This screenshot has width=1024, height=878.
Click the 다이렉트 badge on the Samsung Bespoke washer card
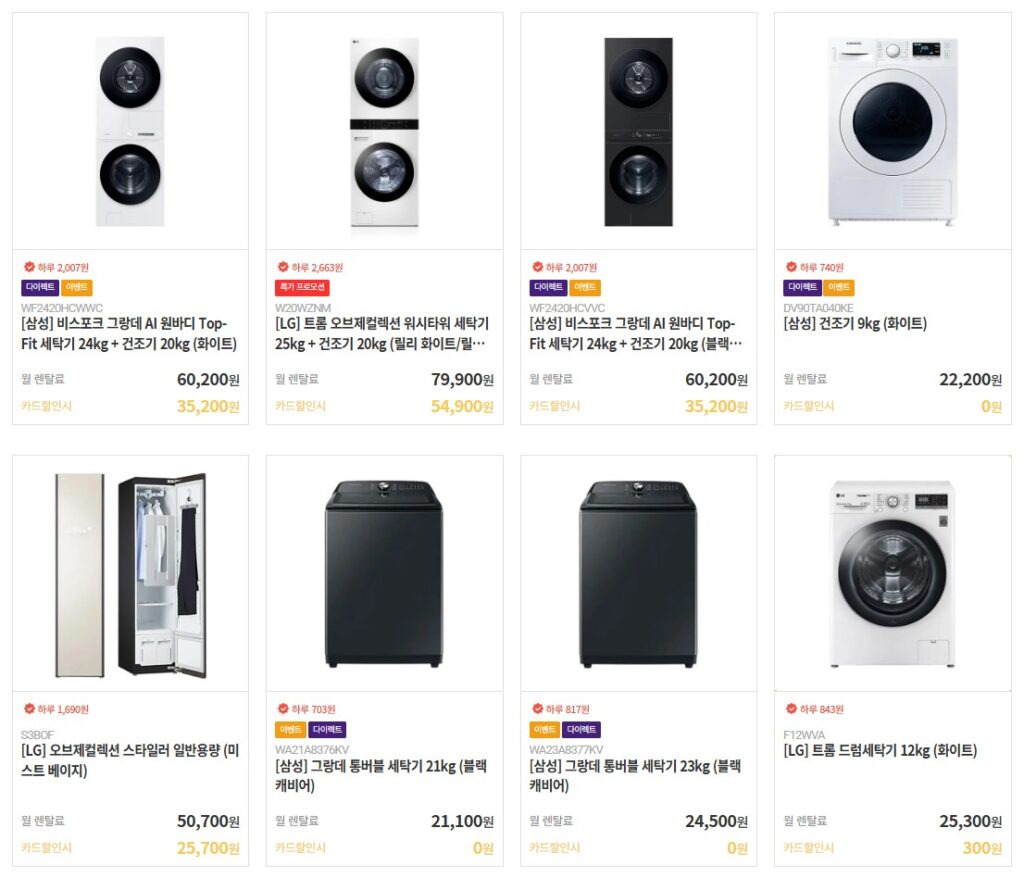tap(40, 287)
